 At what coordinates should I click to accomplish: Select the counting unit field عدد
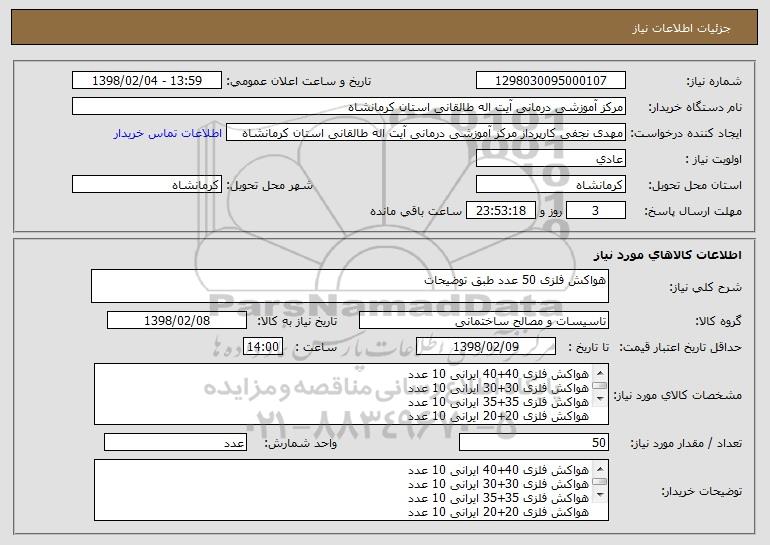click(175, 442)
